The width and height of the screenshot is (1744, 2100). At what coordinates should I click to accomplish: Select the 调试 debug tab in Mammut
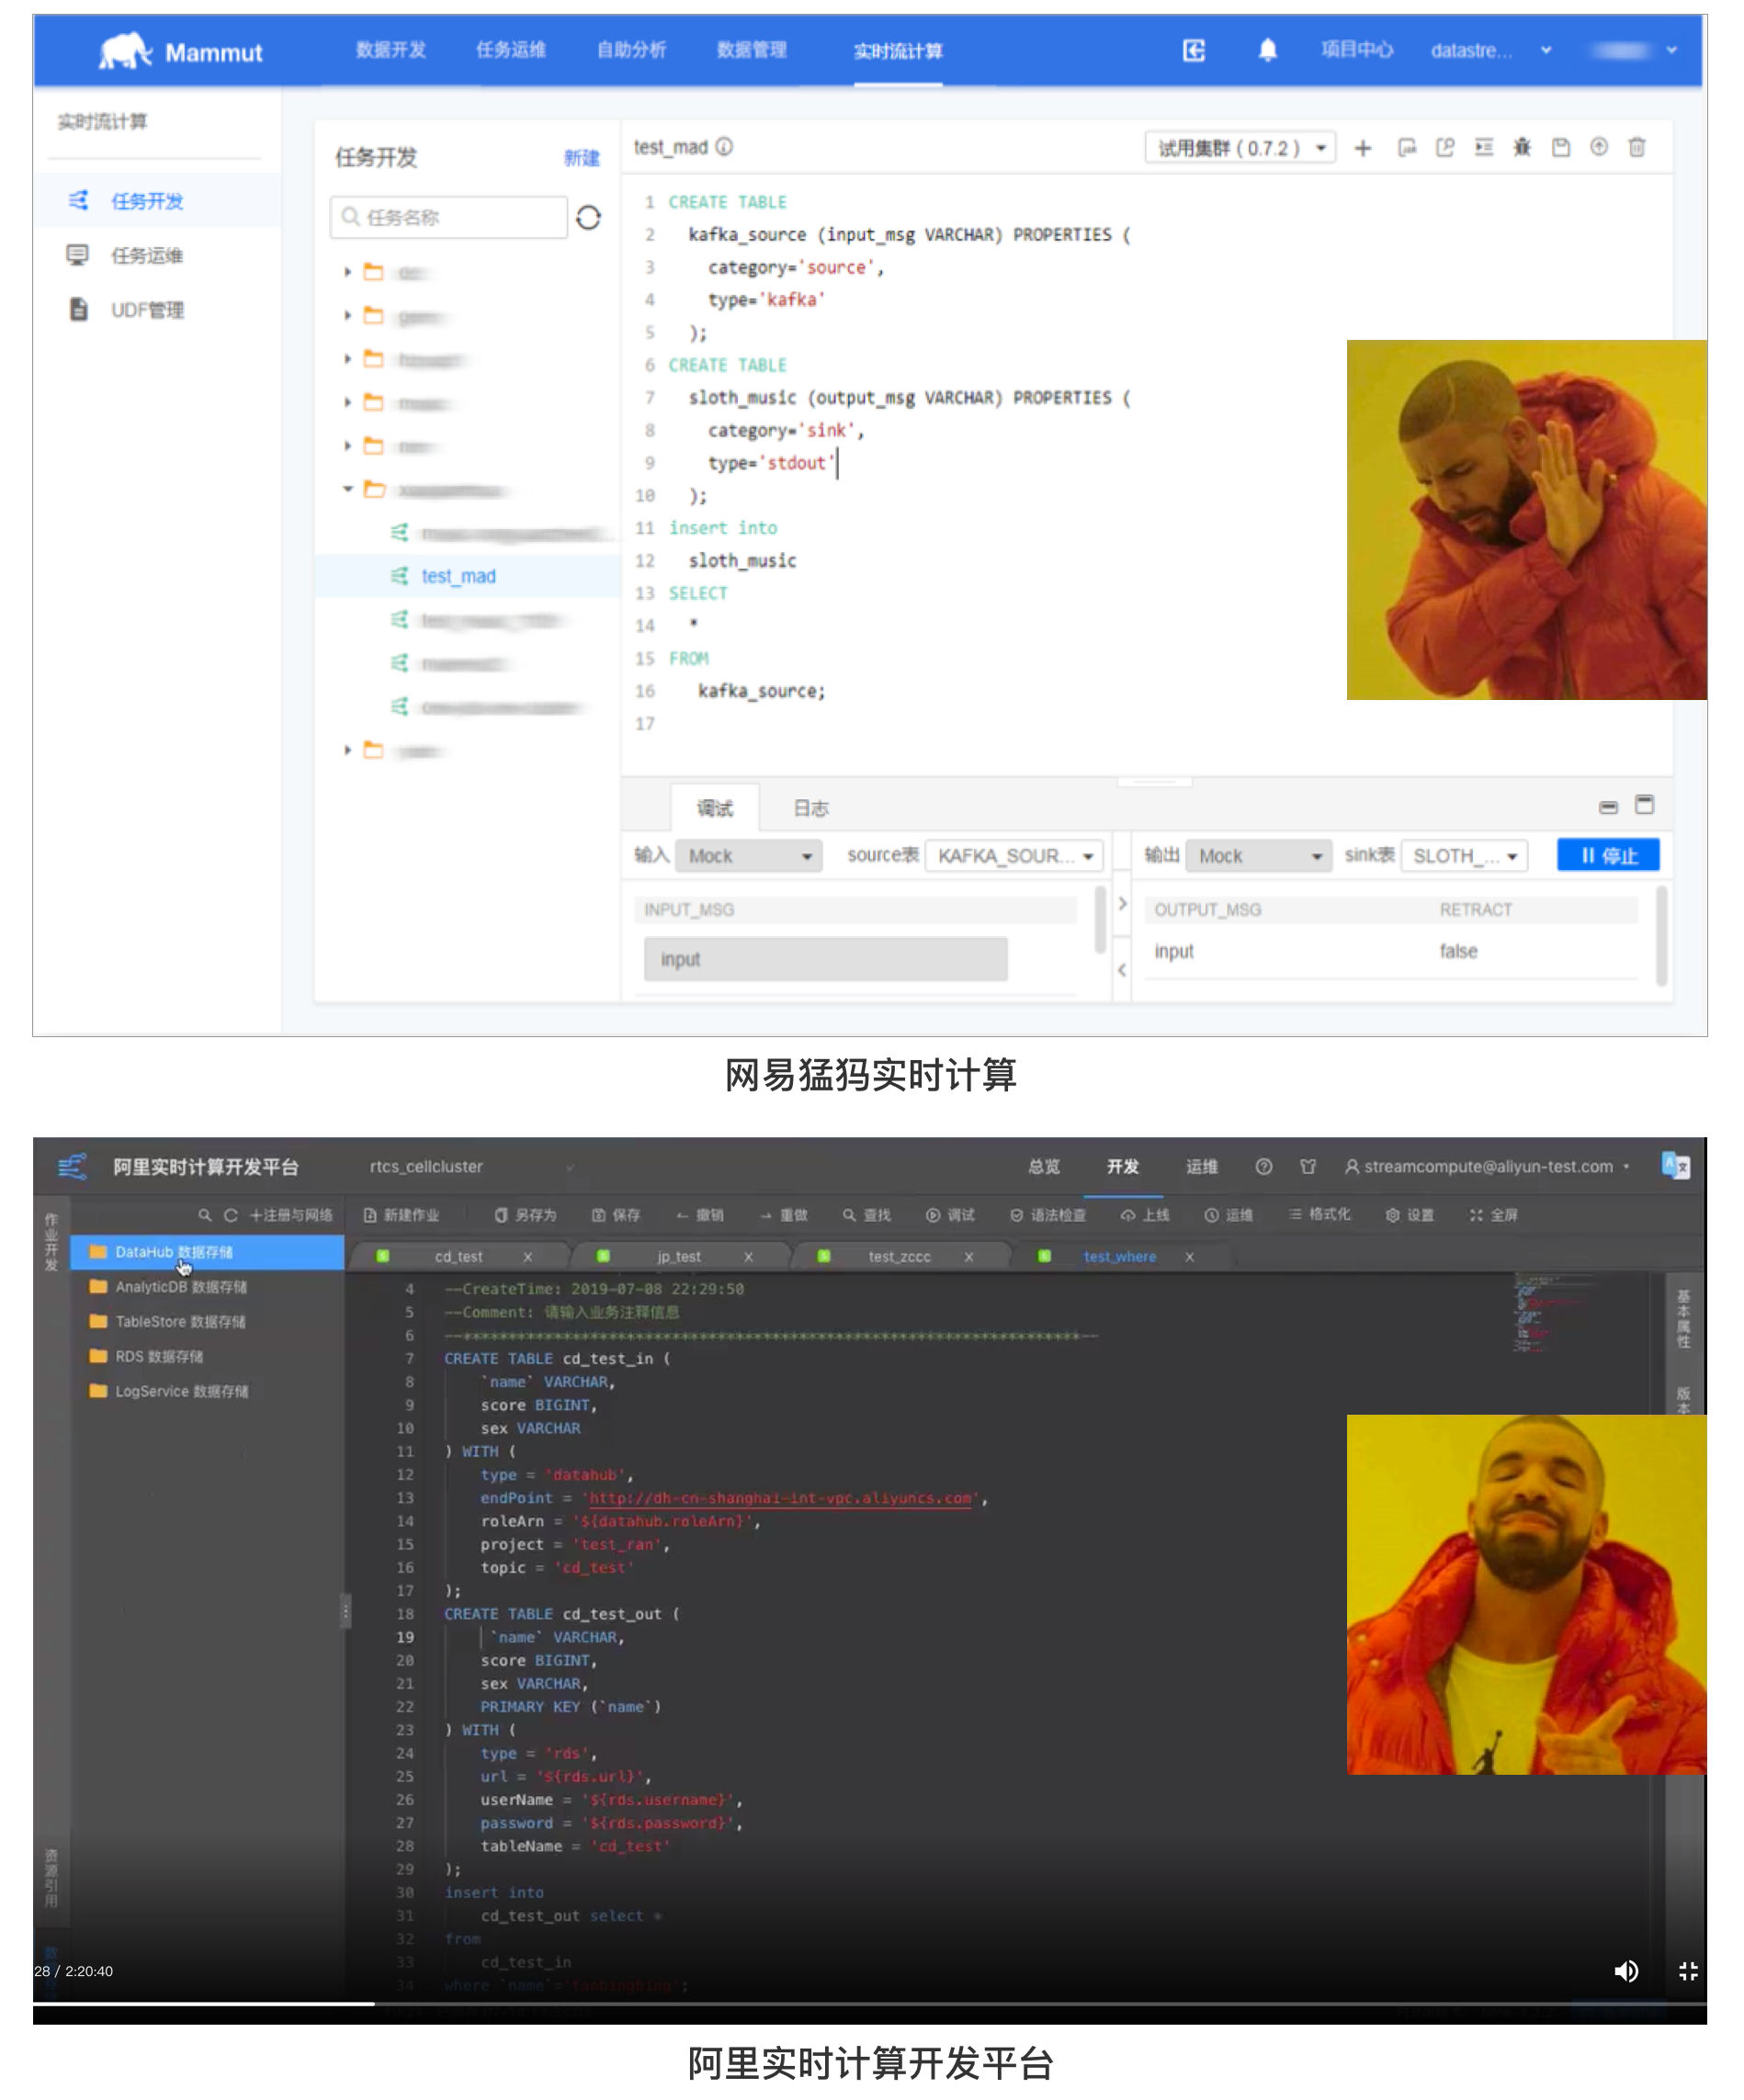[715, 808]
